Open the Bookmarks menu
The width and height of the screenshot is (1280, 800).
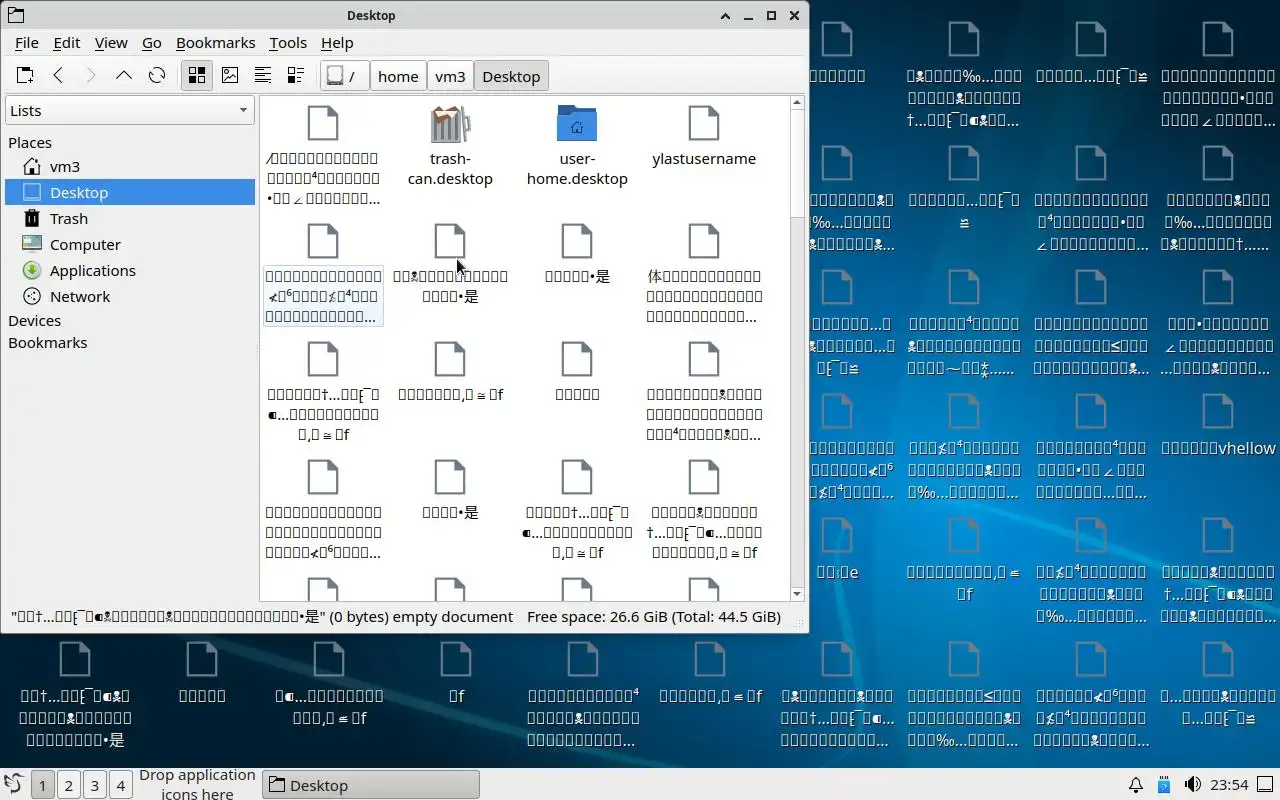click(216, 43)
